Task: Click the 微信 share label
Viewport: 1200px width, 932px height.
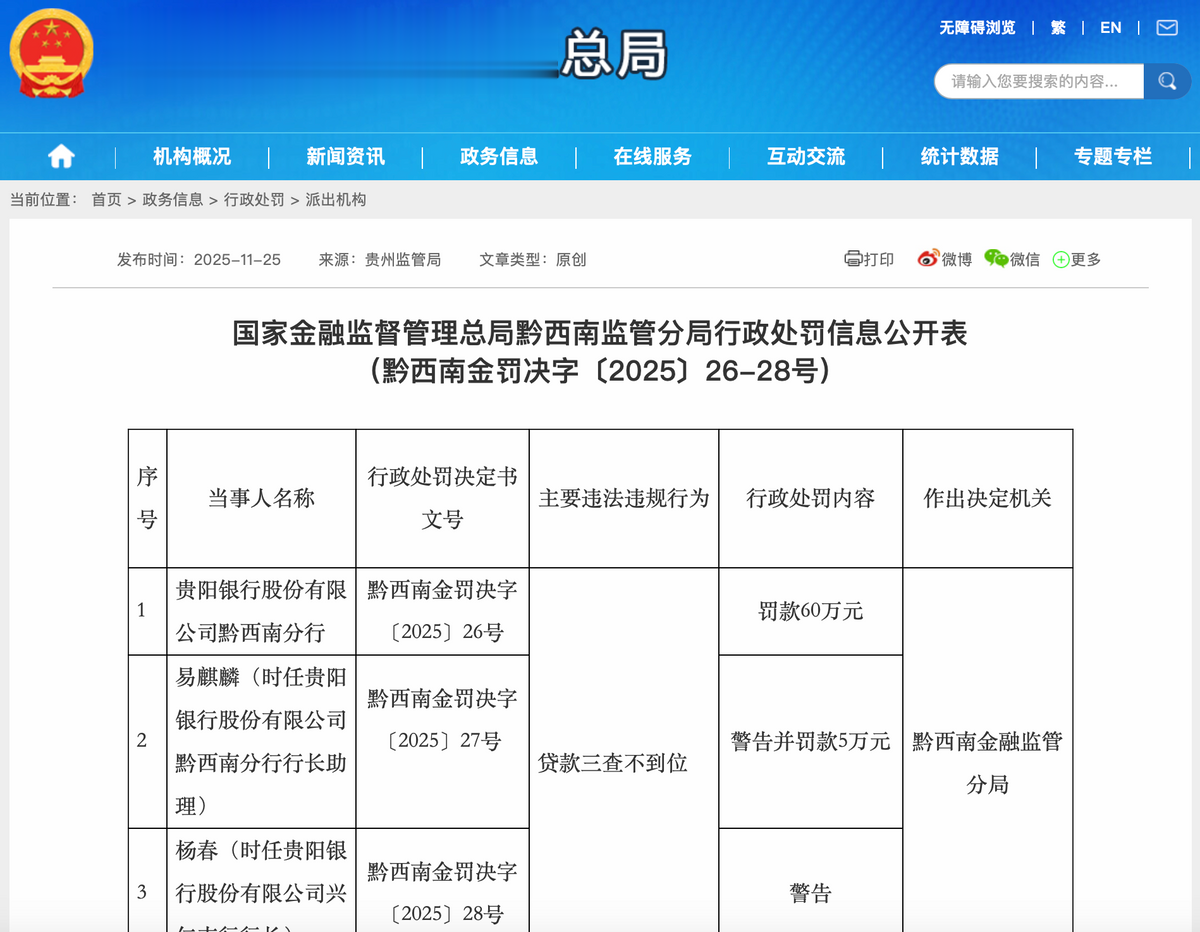Action: pos(1025,259)
